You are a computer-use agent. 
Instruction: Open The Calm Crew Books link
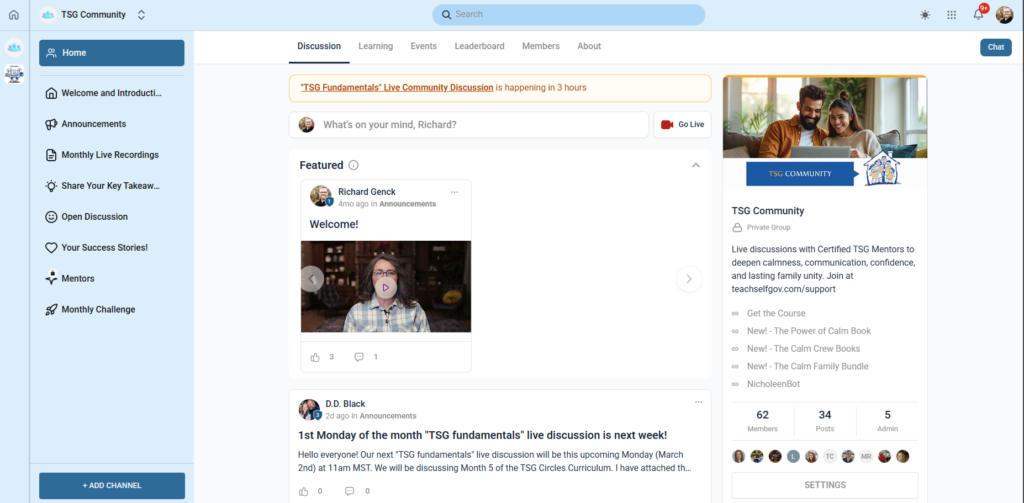coord(804,349)
